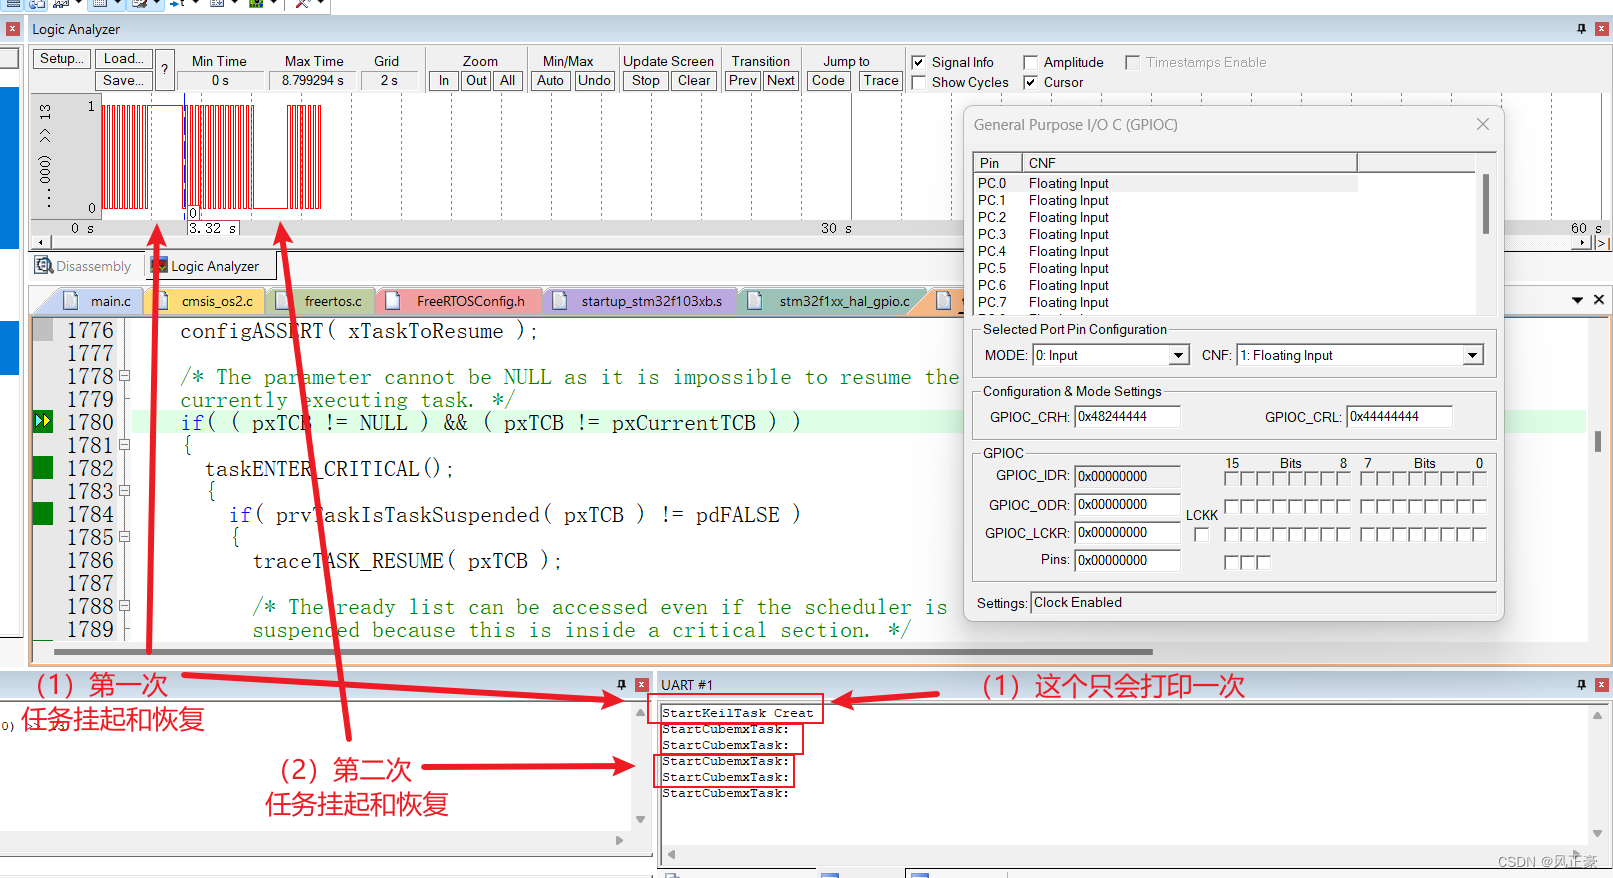Select pin PC.6 row
Viewport: 1613px width, 878px height.
[x=1165, y=286]
